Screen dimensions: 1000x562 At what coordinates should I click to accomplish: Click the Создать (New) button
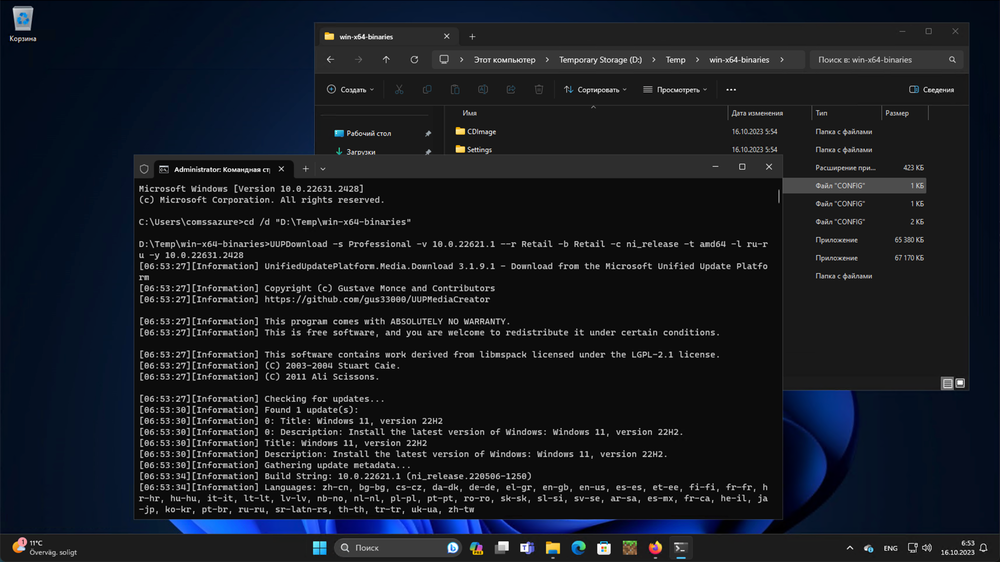tap(350, 90)
